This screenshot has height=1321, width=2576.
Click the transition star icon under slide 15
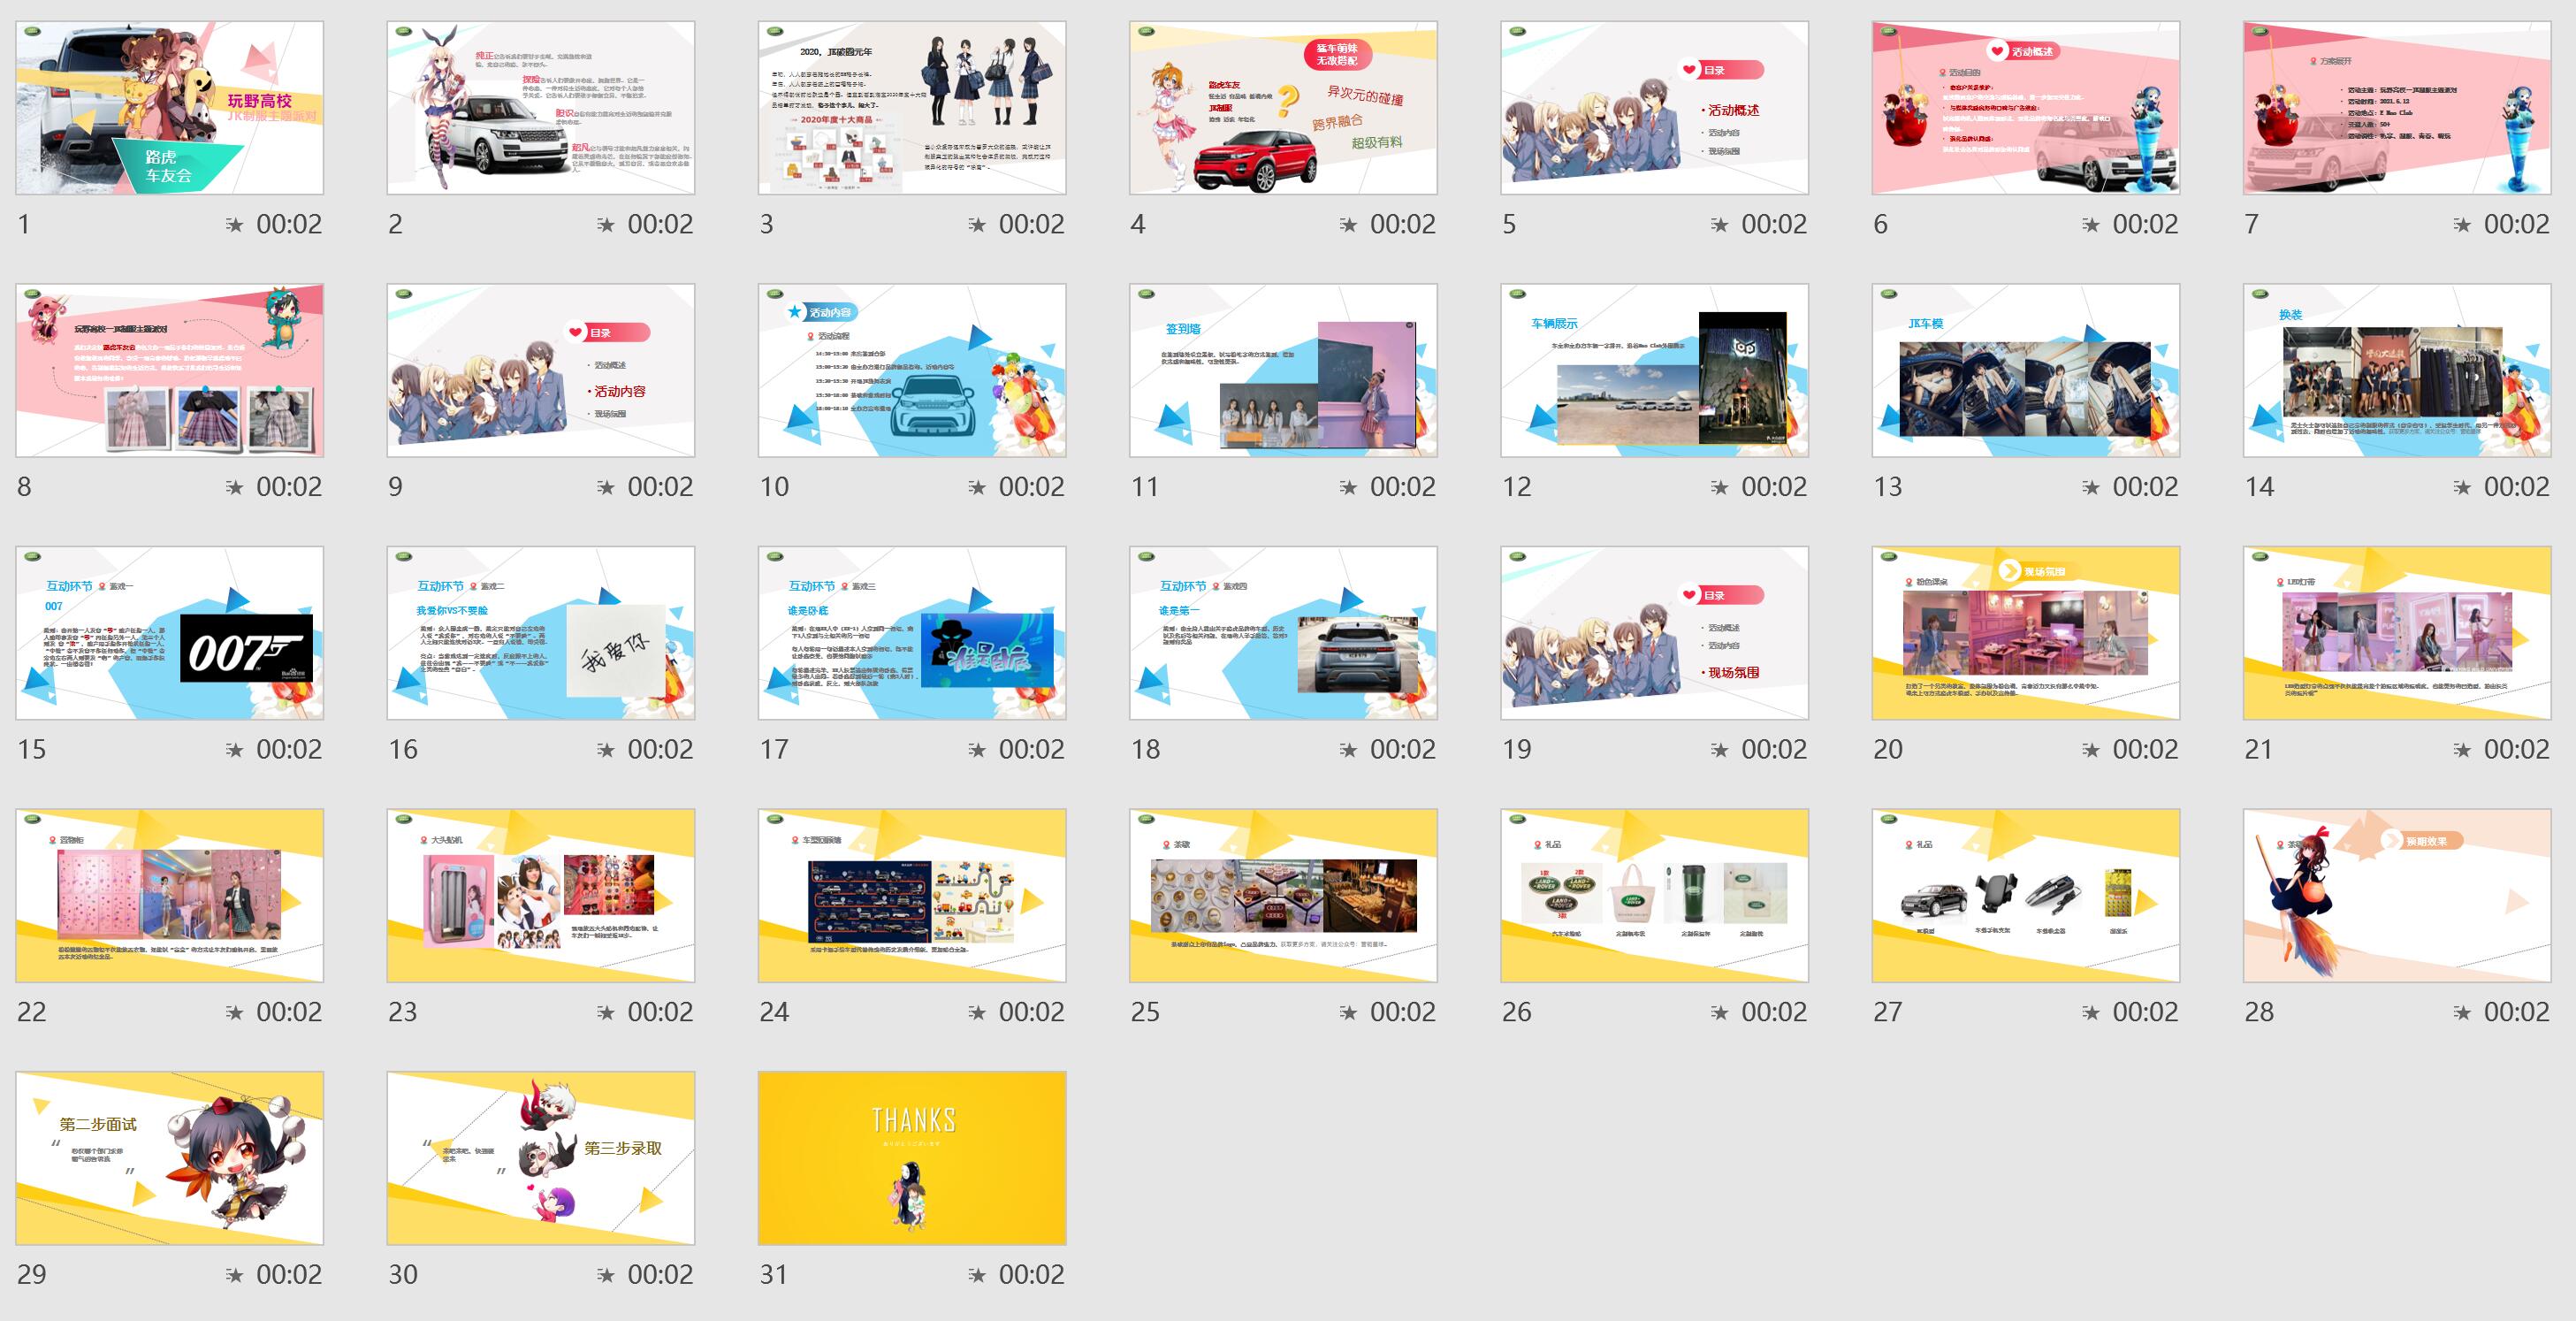(x=234, y=750)
